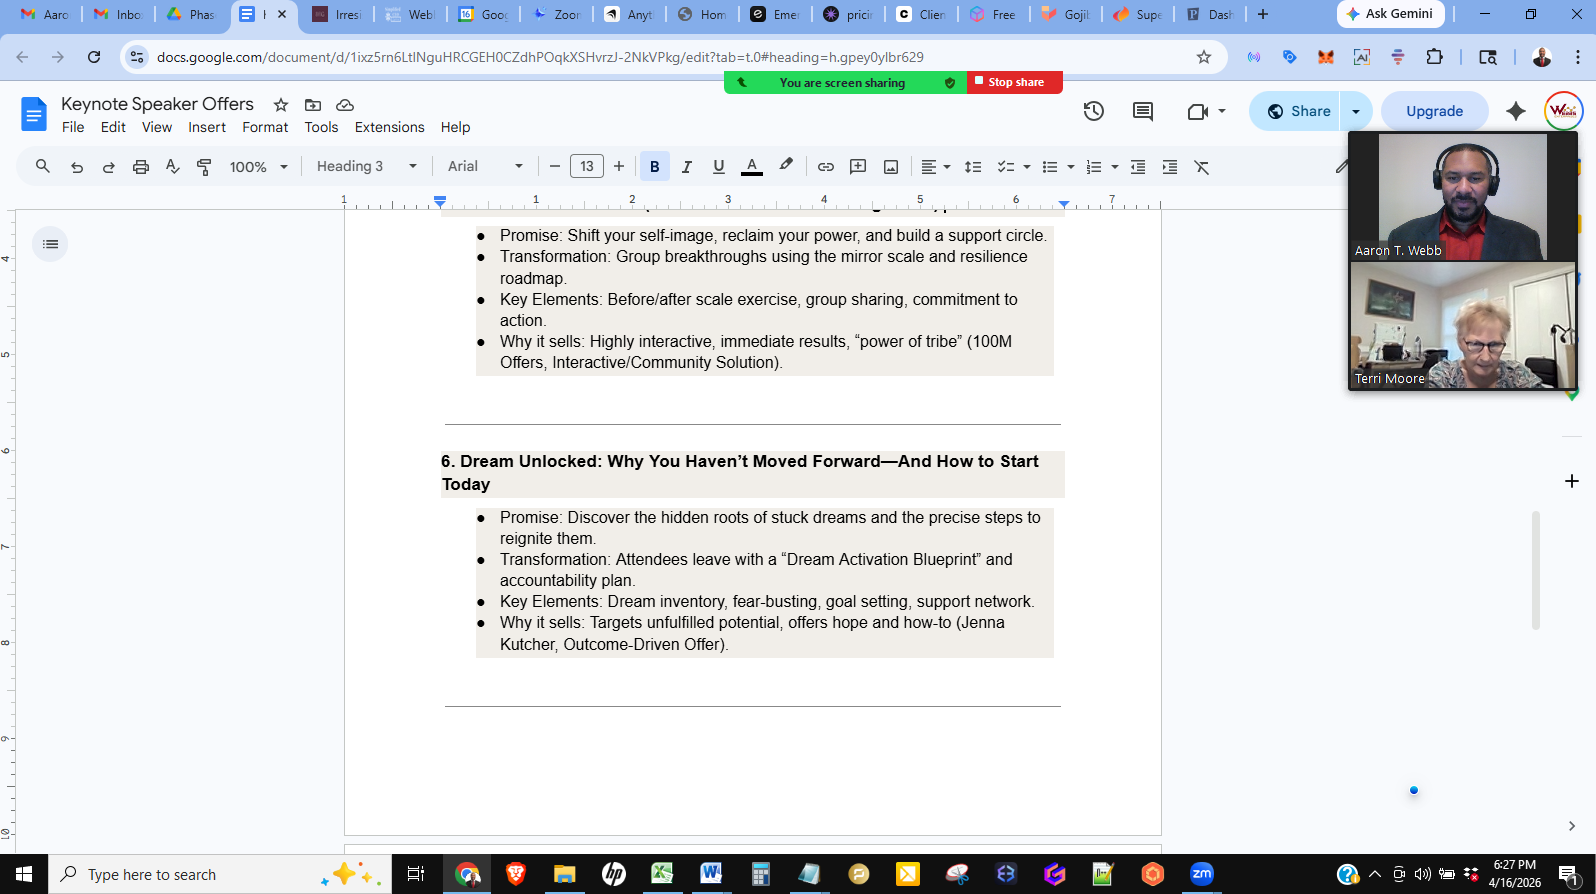Open the version history clock icon
Viewport: 1596px width, 894px height.
[1093, 111]
